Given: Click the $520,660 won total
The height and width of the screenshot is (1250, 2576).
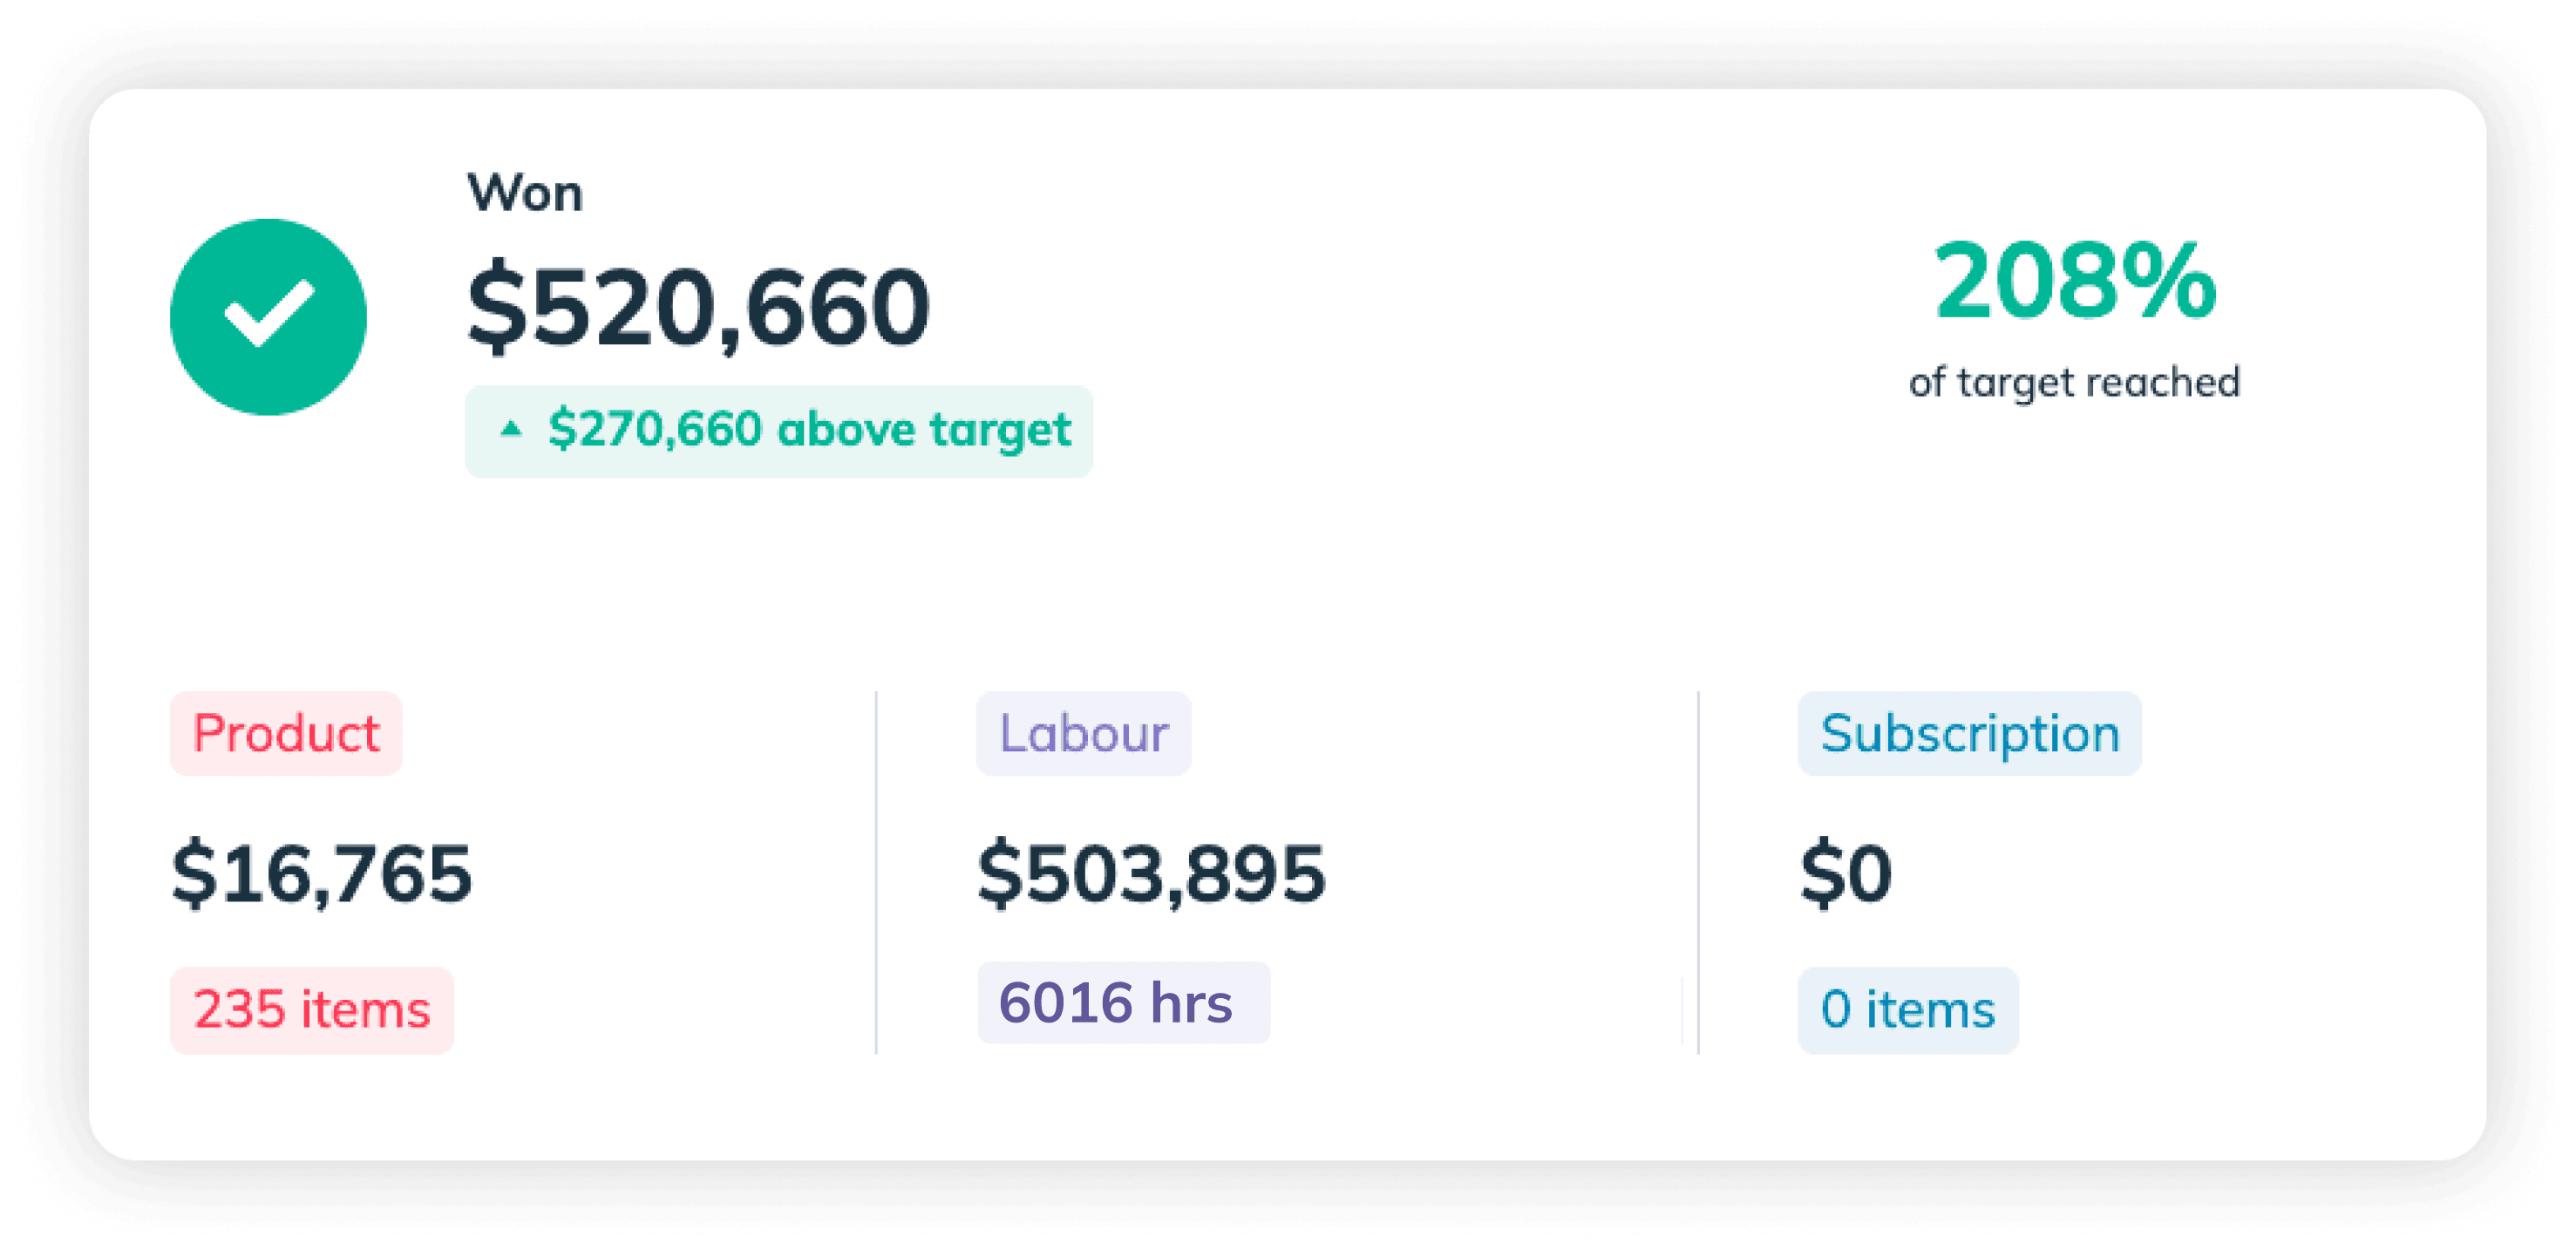Looking at the screenshot, I should coord(699,307).
